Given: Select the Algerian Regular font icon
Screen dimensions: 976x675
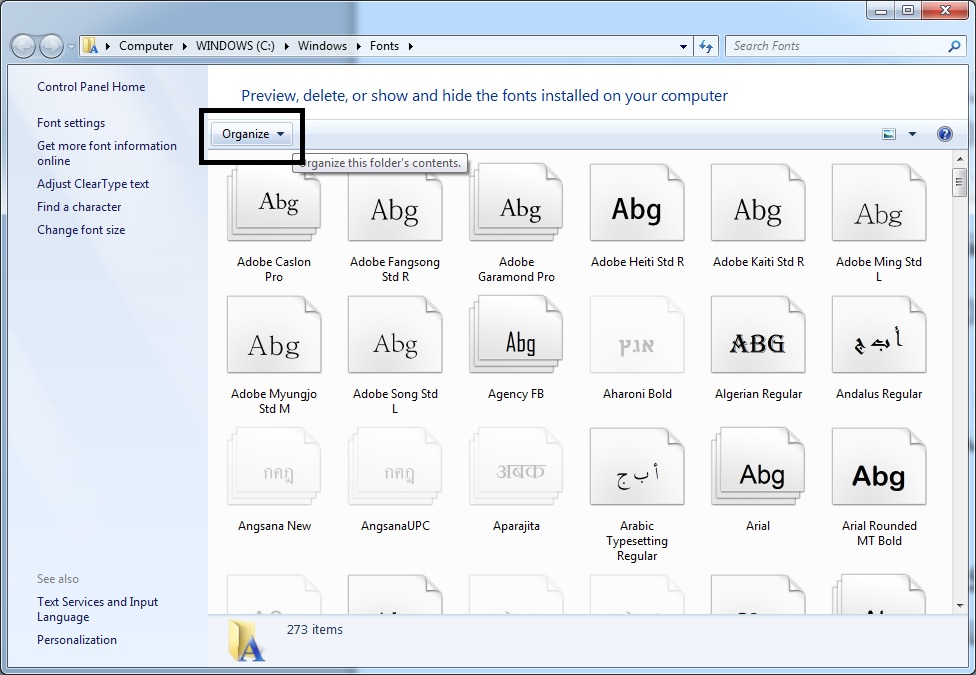Looking at the screenshot, I should coord(758,334).
